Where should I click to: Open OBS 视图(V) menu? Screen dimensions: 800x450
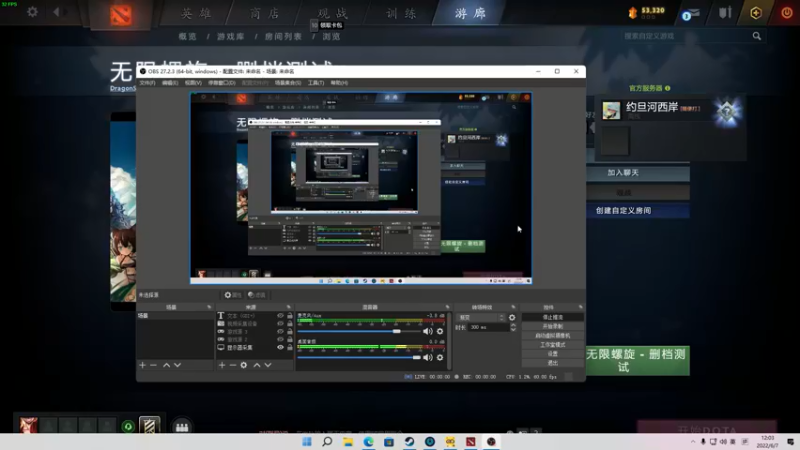[193, 83]
